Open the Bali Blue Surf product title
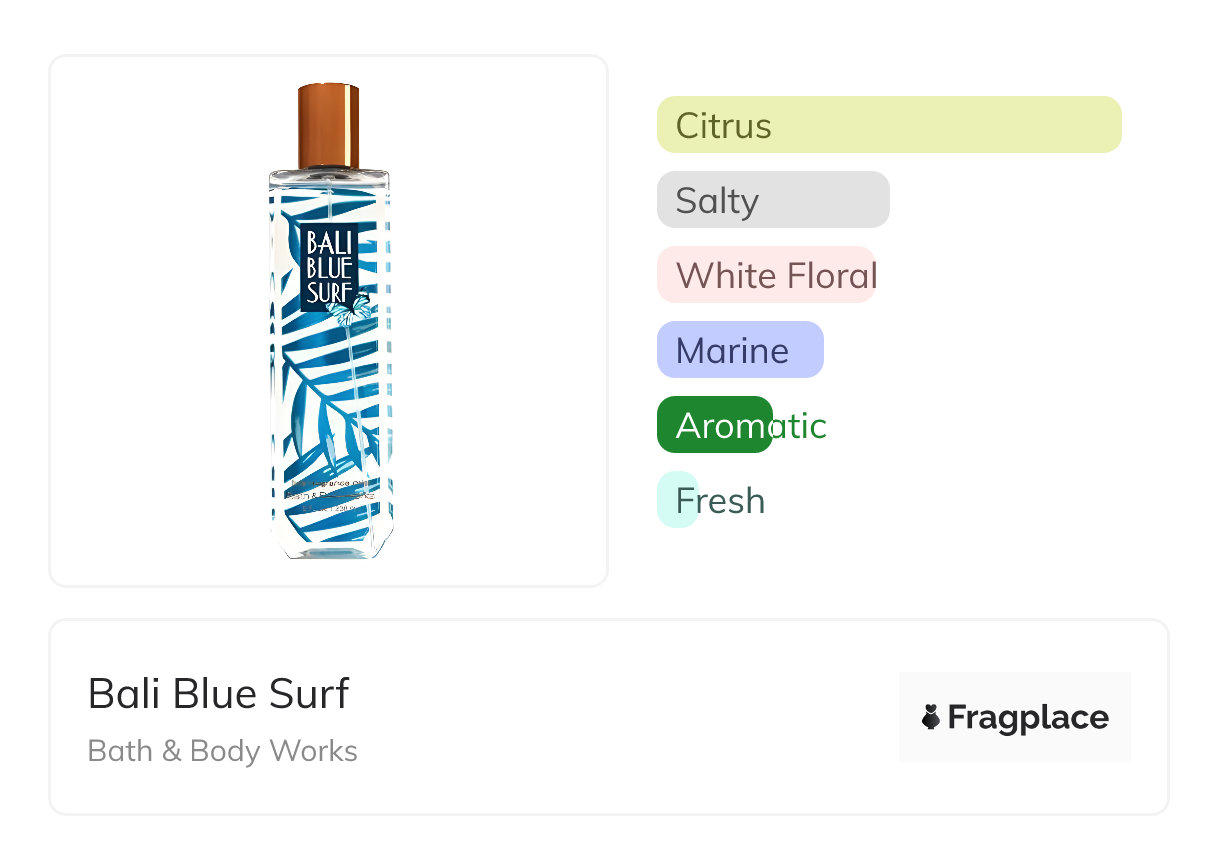1218x864 pixels. click(218, 693)
